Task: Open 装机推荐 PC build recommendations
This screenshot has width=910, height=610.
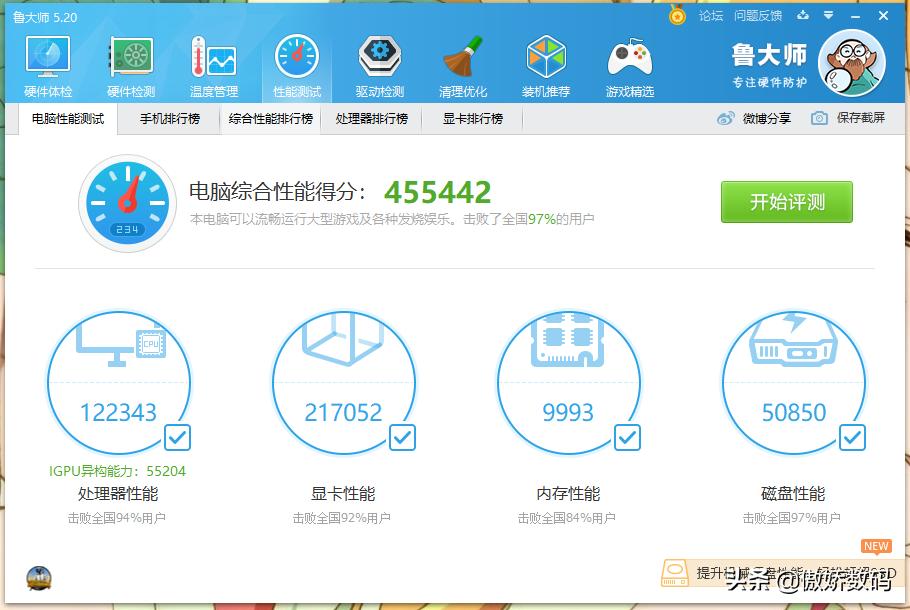Action: point(546,62)
